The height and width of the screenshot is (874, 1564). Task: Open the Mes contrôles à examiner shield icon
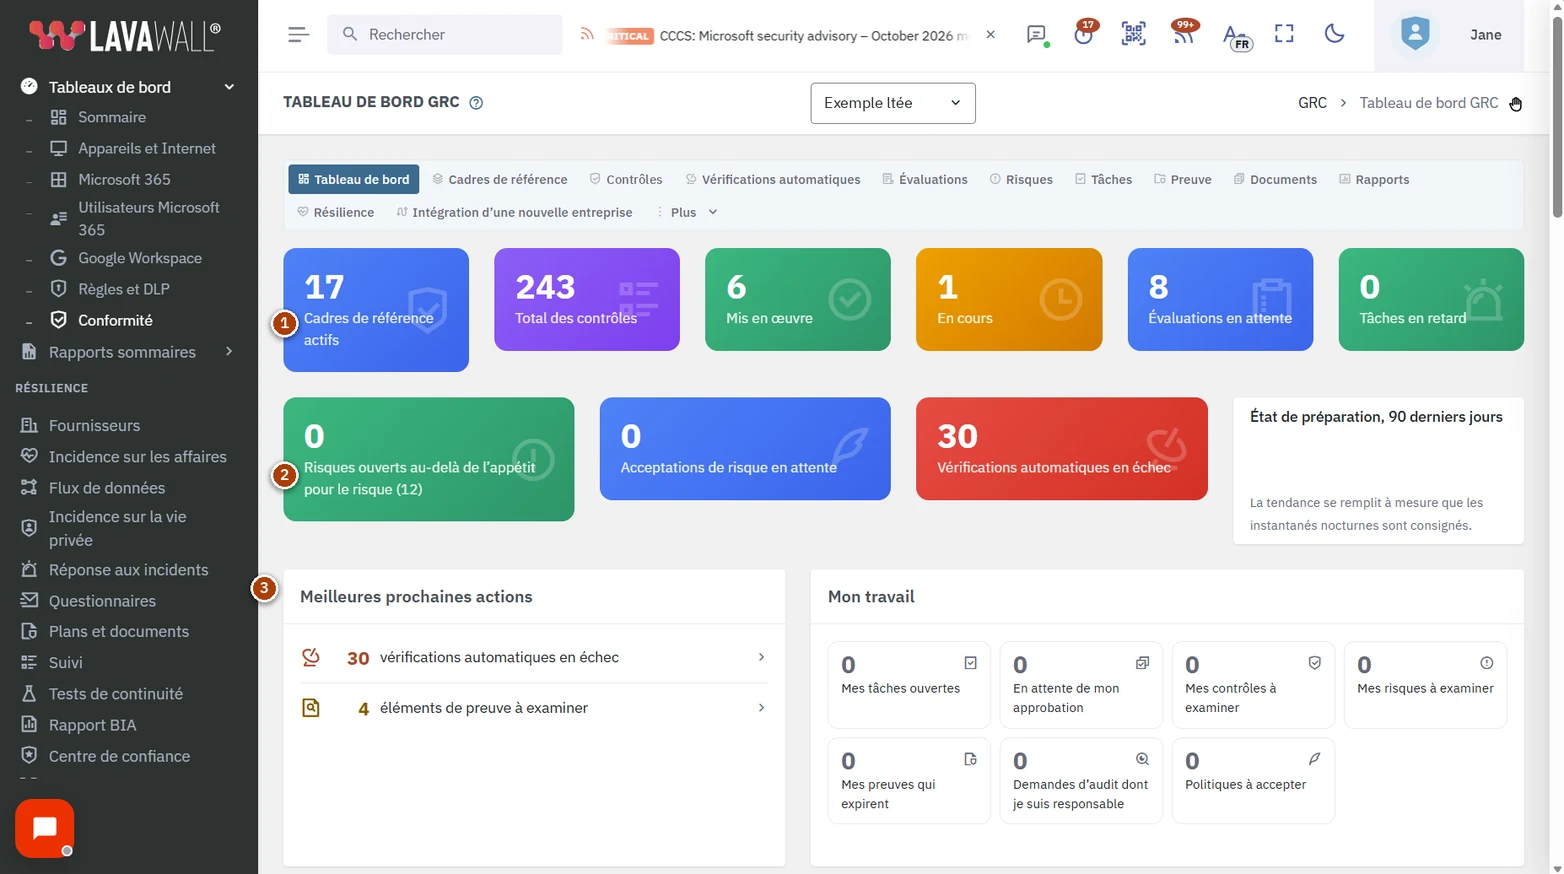(1314, 663)
